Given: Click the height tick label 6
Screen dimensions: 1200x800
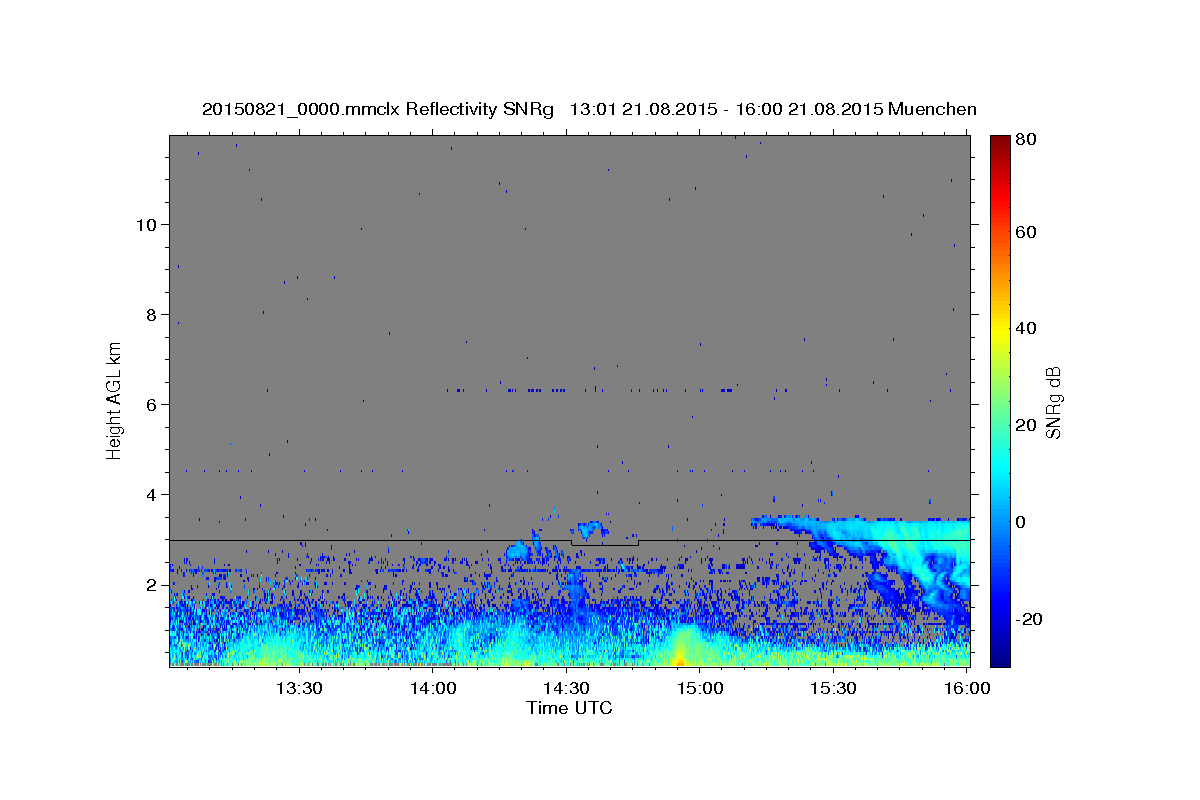Looking at the screenshot, I should [x=152, y=404].
